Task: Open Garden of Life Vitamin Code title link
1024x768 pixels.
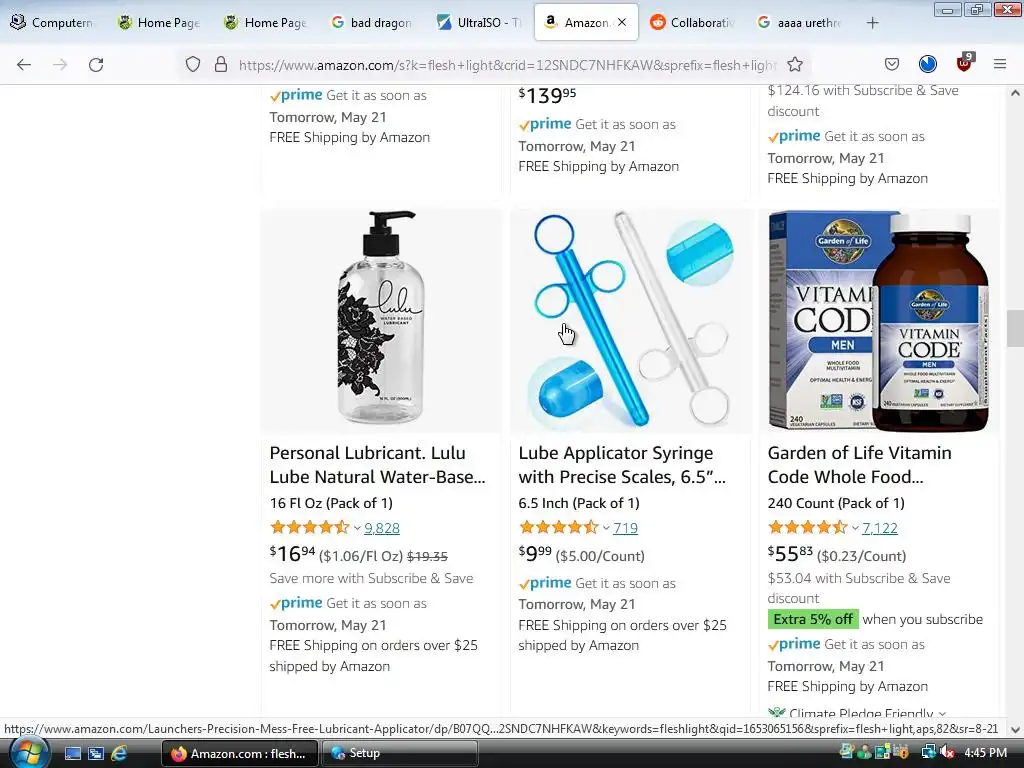Action: point(859,465)
